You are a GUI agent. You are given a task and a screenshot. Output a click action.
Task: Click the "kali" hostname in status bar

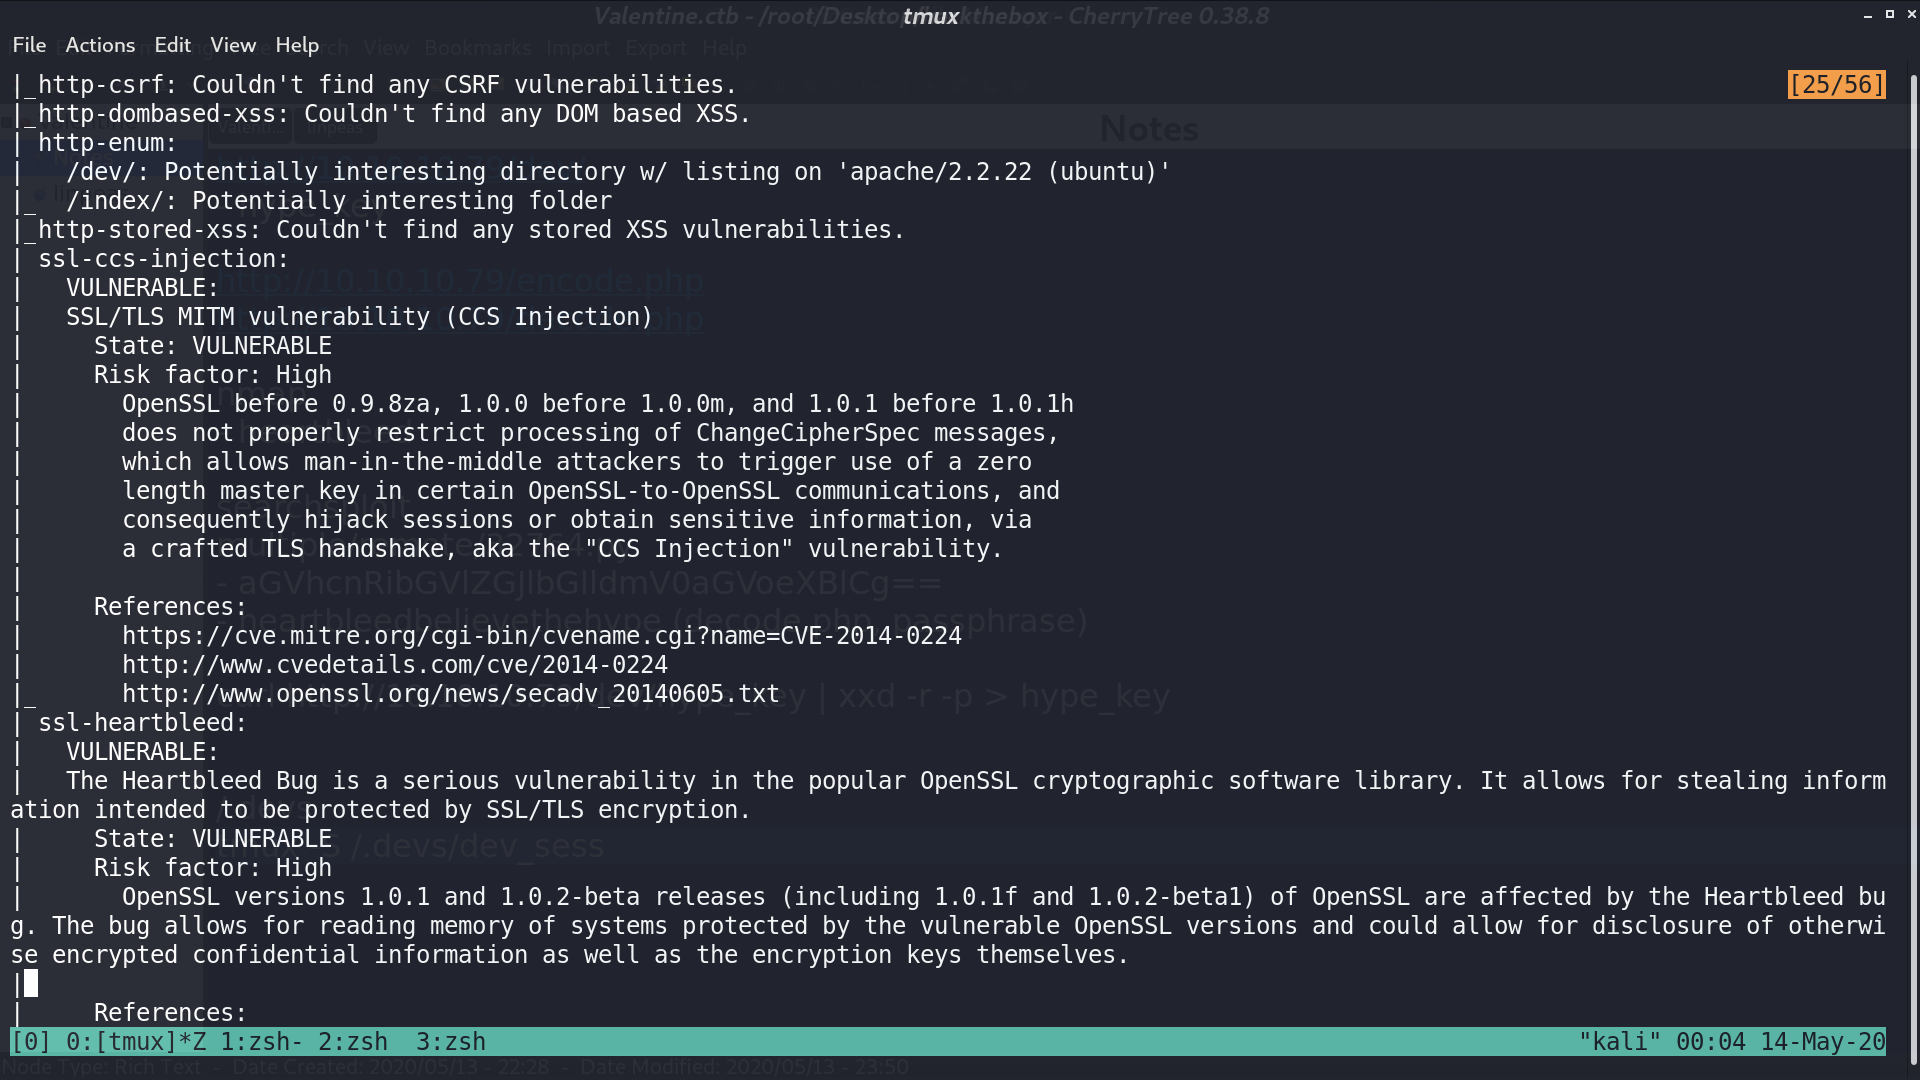pos(1620,1042)
